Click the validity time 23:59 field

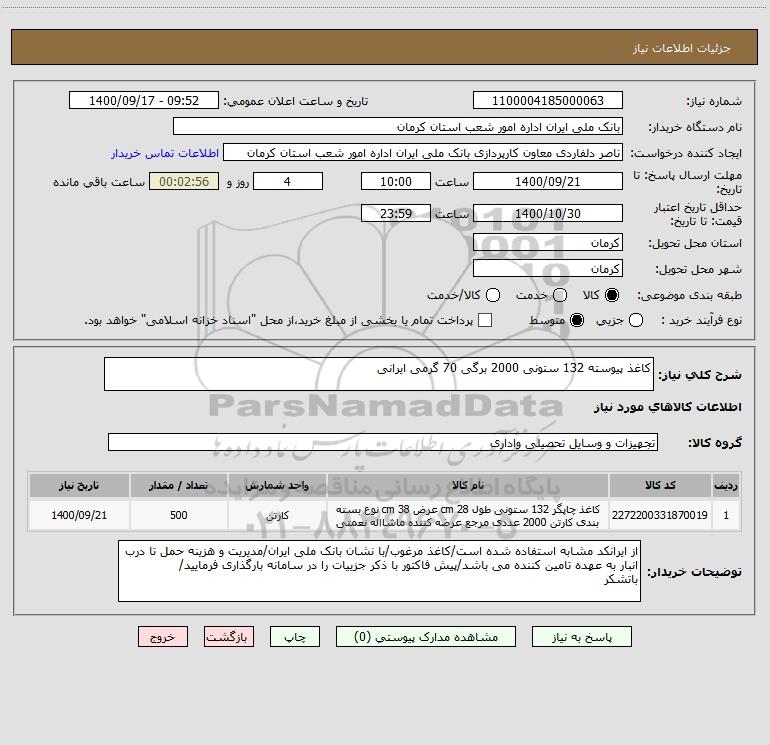coord(396,214)
